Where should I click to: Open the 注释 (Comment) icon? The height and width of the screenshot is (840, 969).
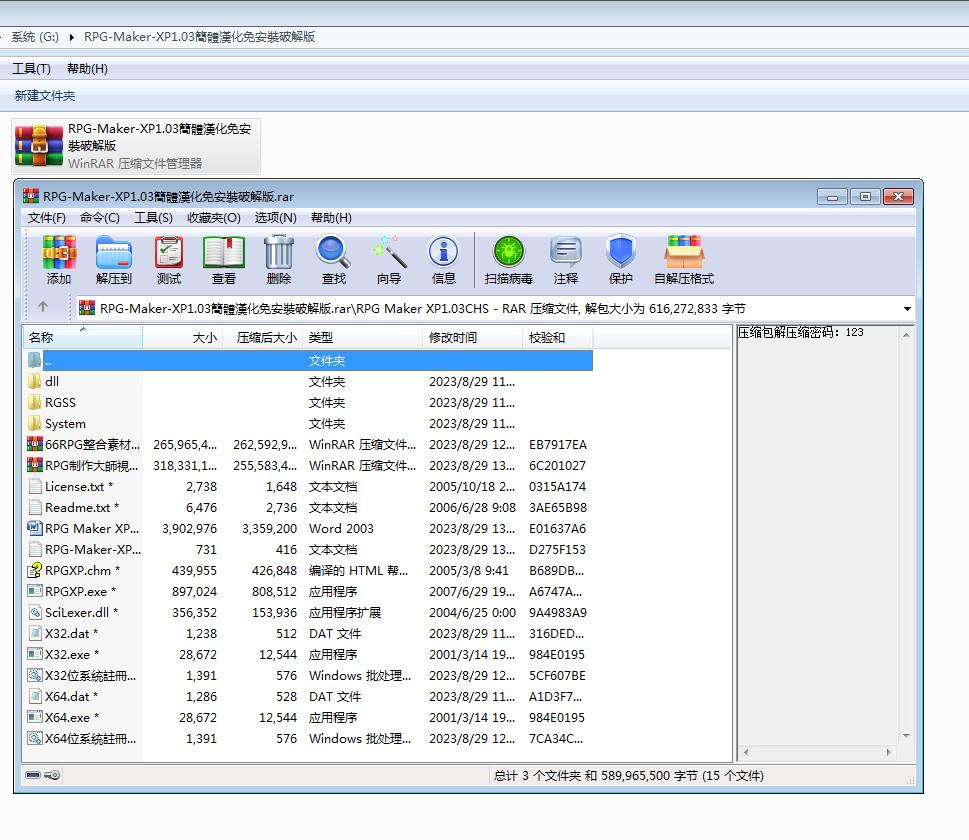[x=565, y=260]
